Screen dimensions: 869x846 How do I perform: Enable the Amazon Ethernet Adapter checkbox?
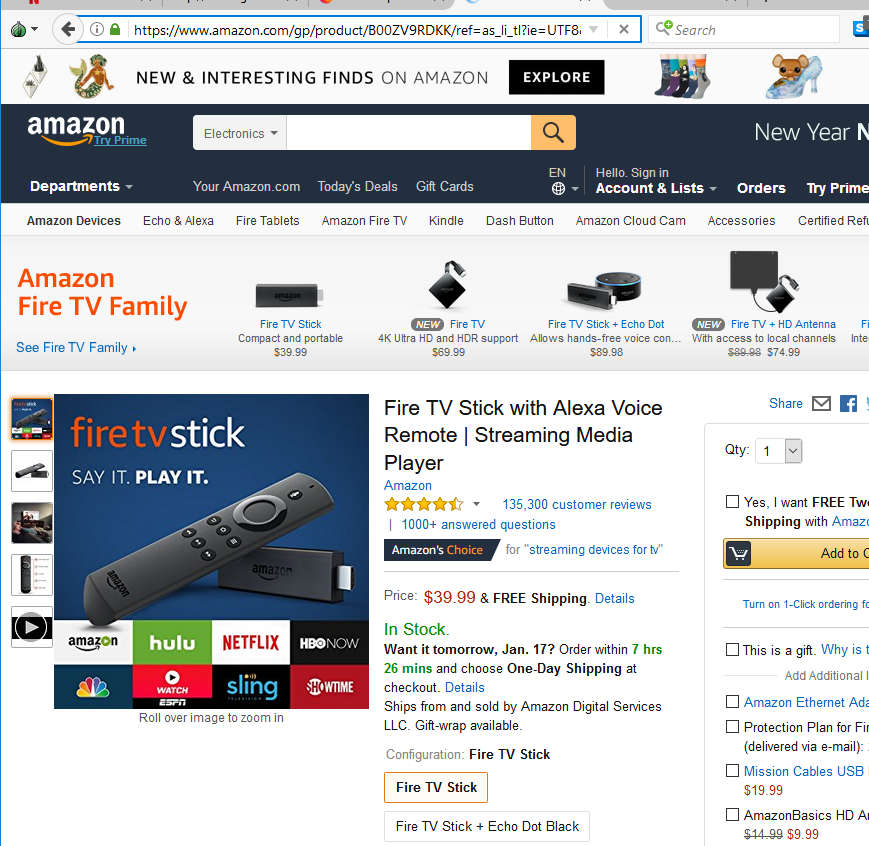click(732, 702)
